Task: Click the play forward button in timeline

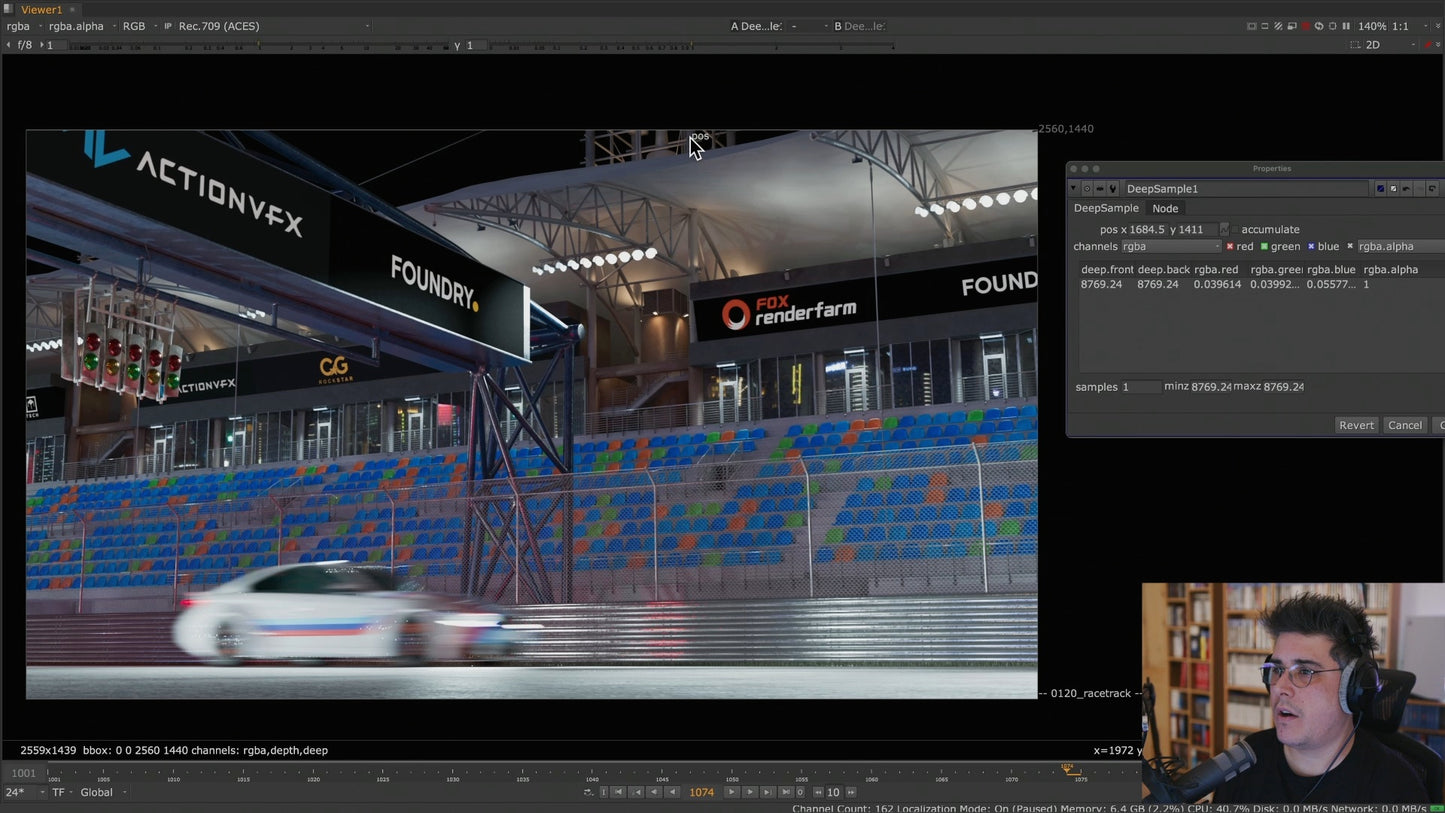Action: 732,792
